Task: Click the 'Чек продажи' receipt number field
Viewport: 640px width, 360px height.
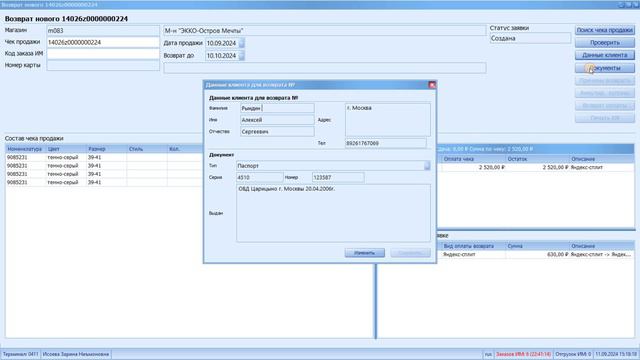Action: [x=103, y=42]
